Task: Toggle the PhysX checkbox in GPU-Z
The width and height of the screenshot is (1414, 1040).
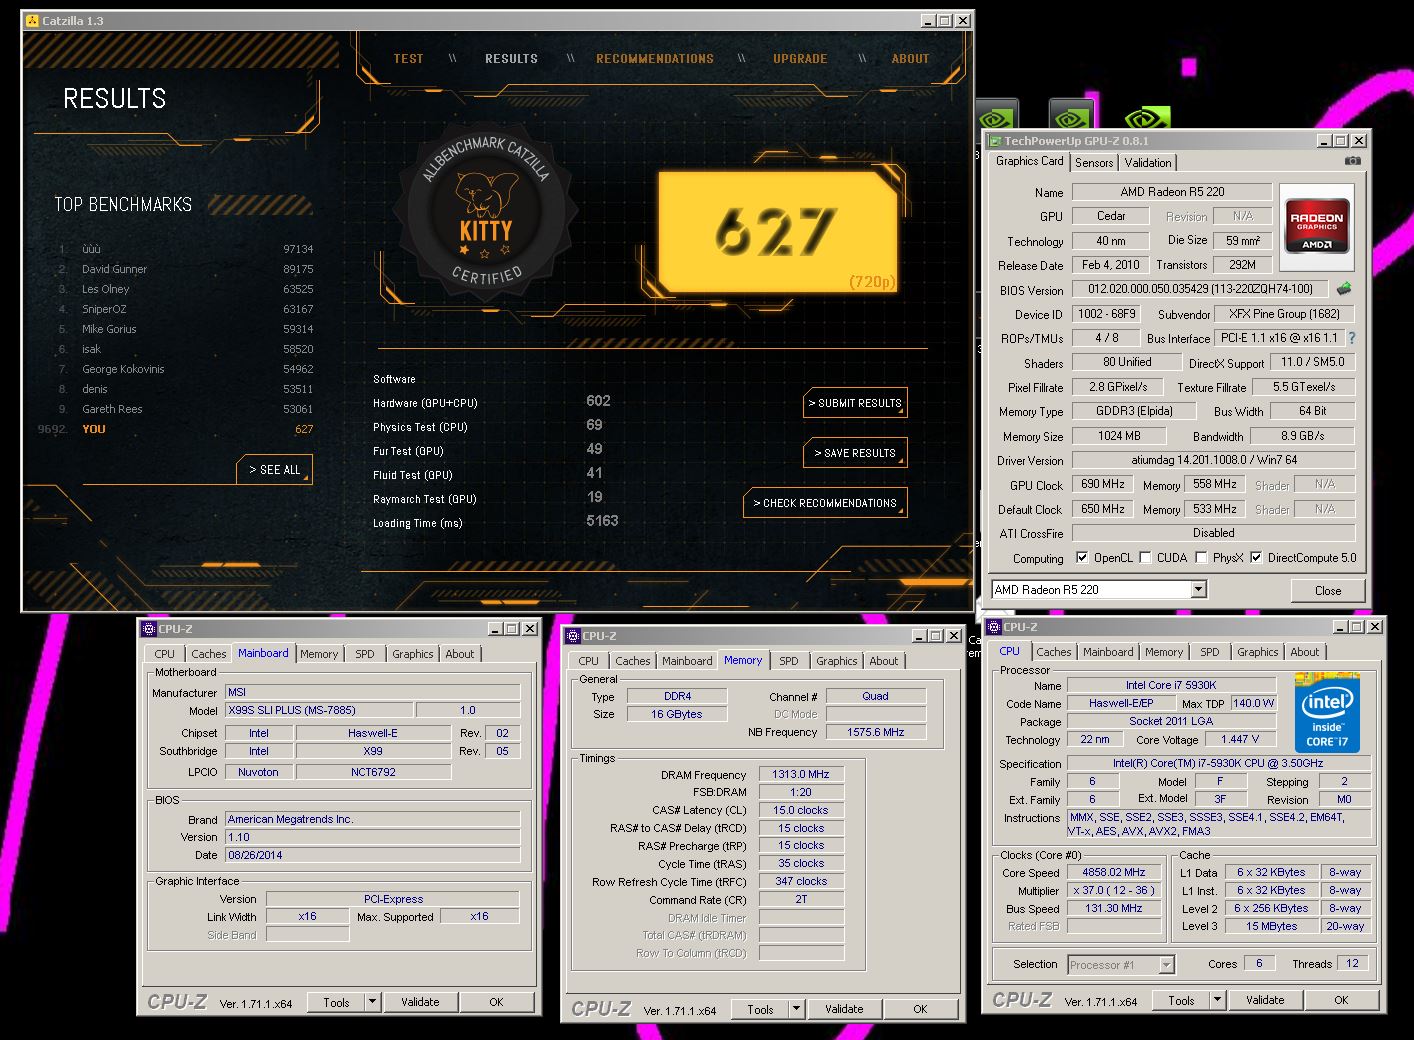Action: tap(1201, 558)
